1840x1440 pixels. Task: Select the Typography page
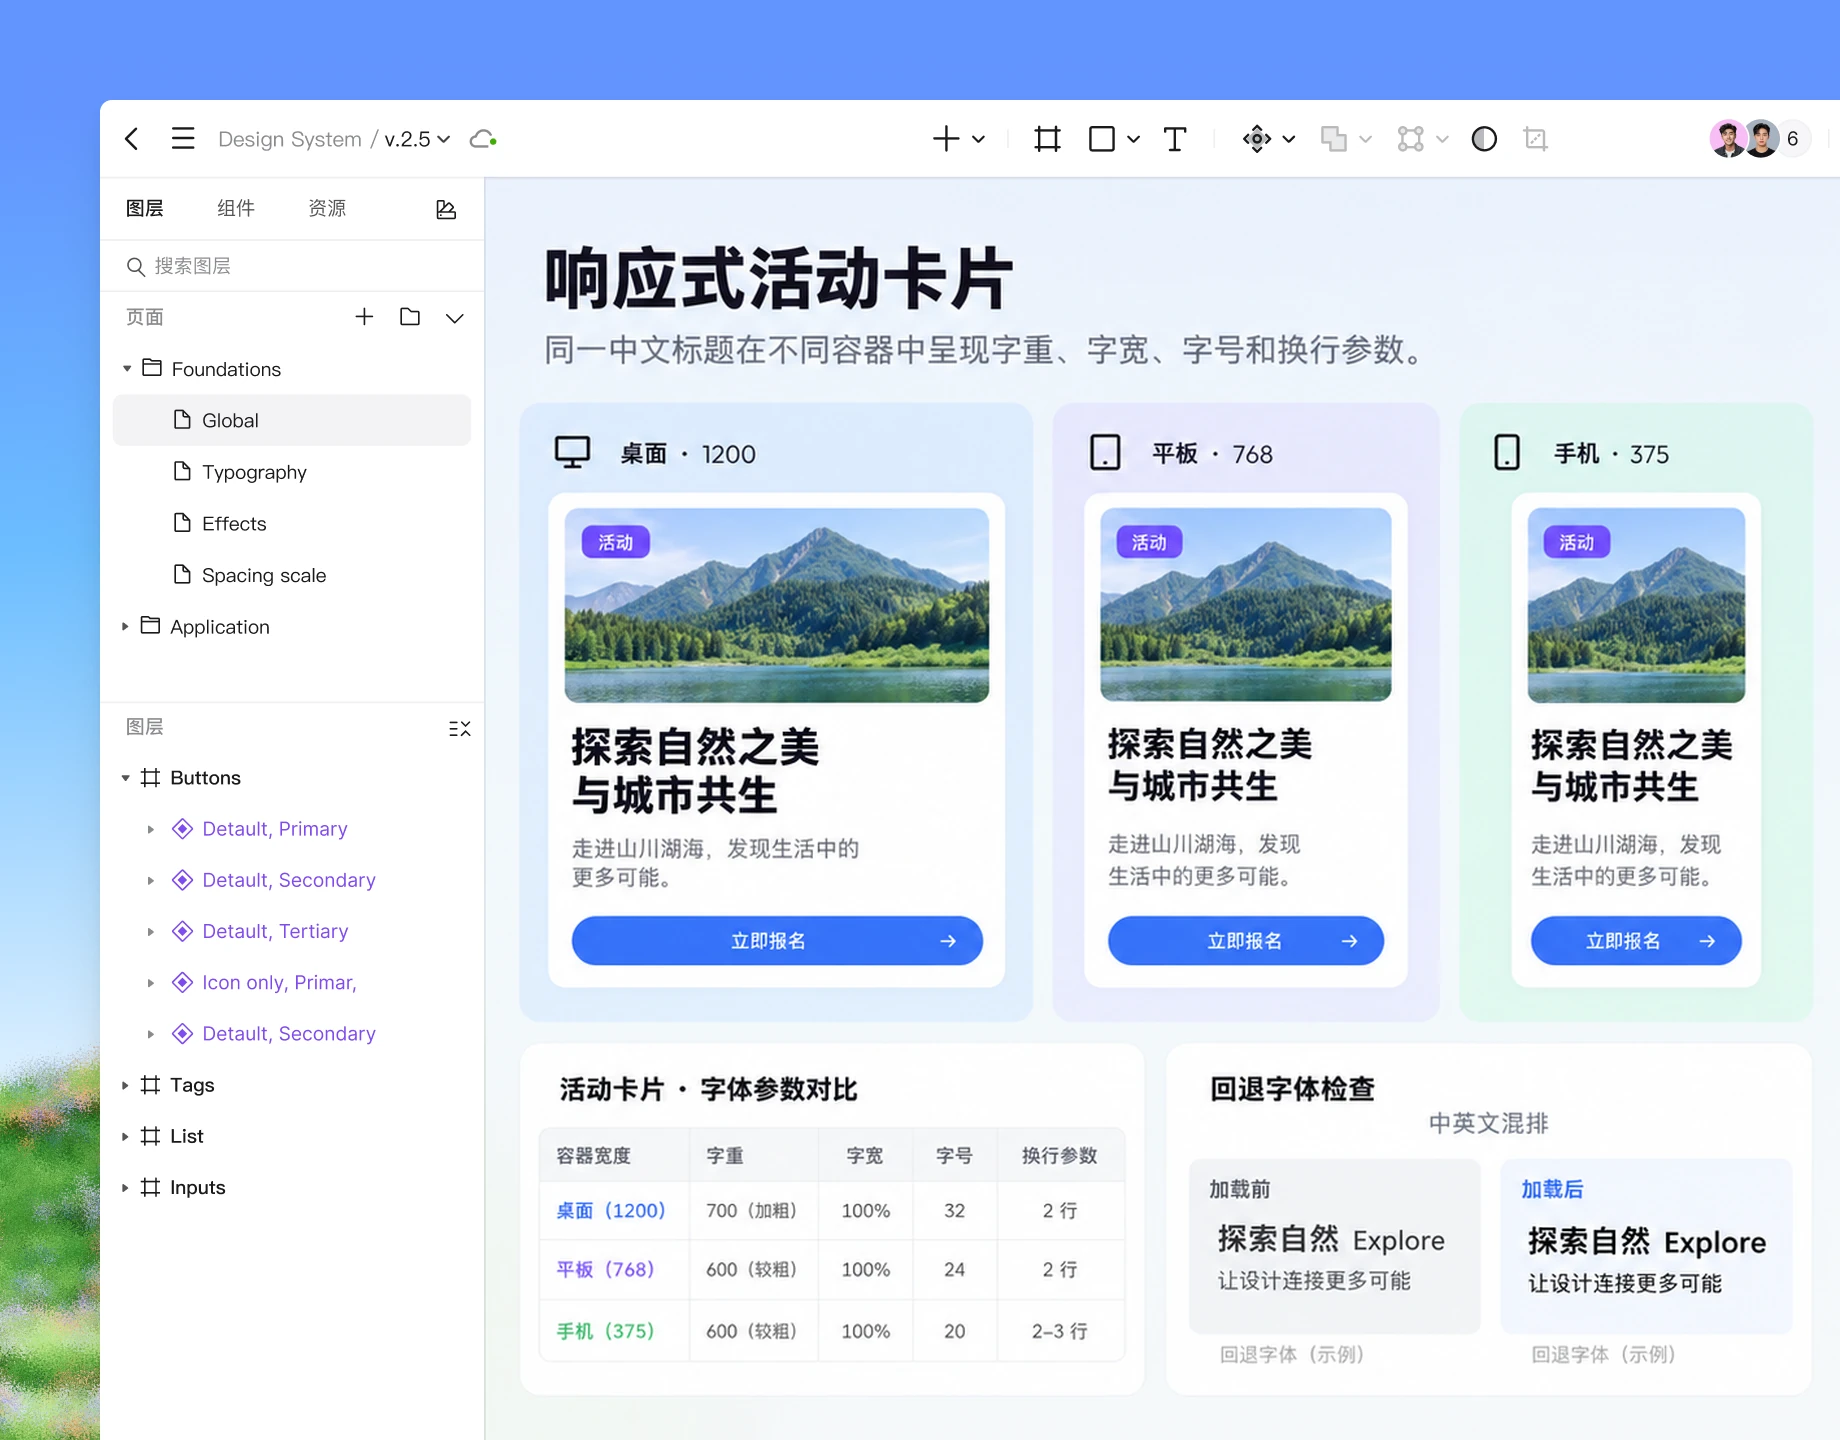click(292, 472)
